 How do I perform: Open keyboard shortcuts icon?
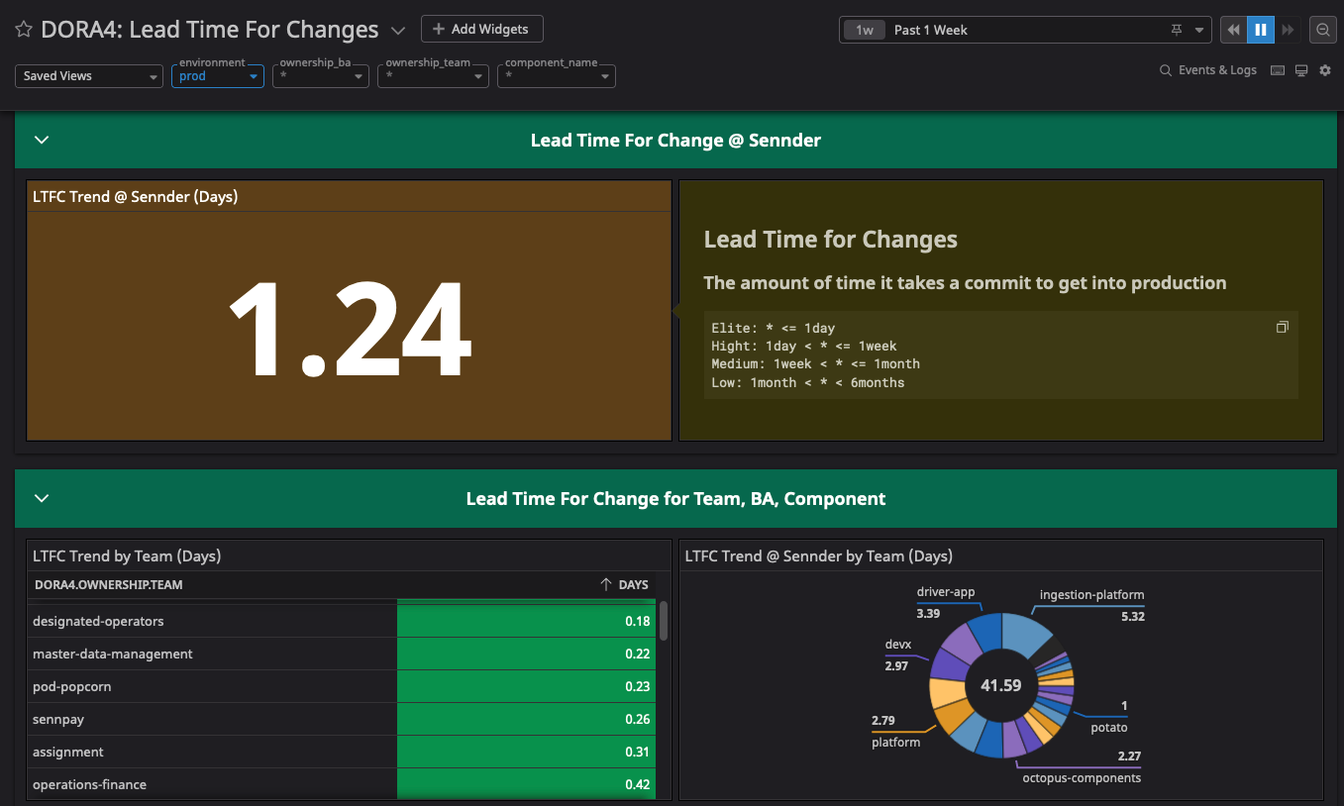1277,71
